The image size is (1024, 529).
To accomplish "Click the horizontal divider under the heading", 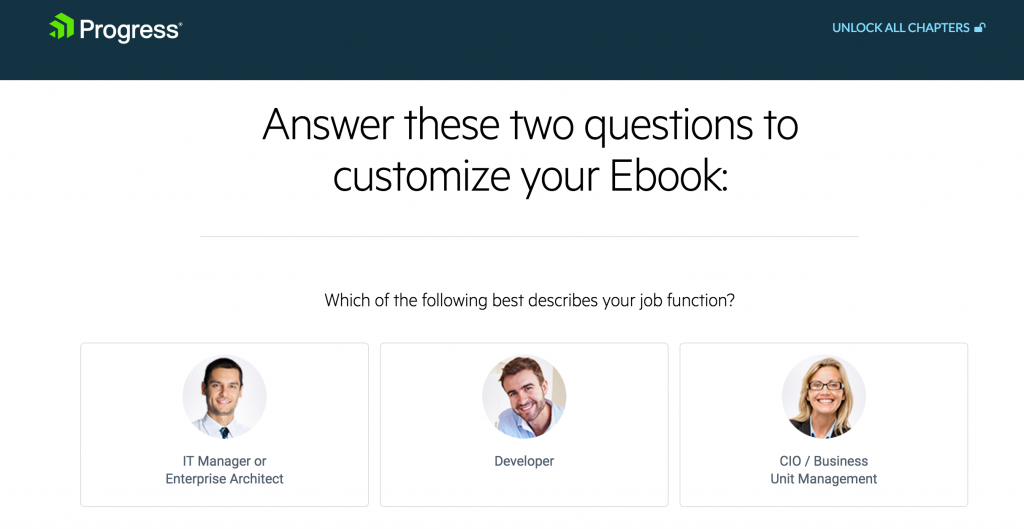I will [x=529, y=236].
